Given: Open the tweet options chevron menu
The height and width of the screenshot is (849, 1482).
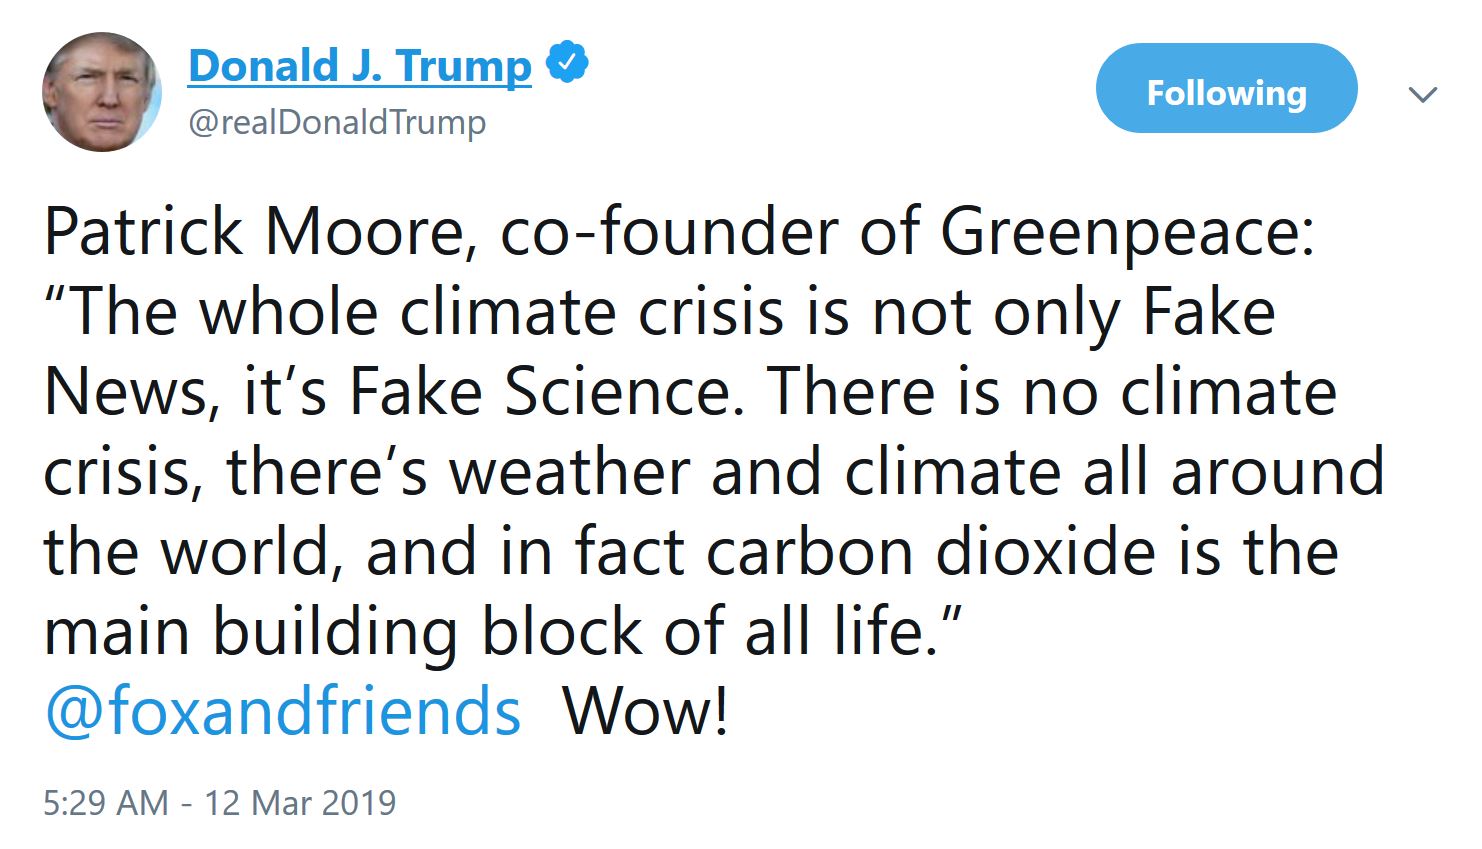Looking at the screenshot, I should click(x=1422, y=95).
